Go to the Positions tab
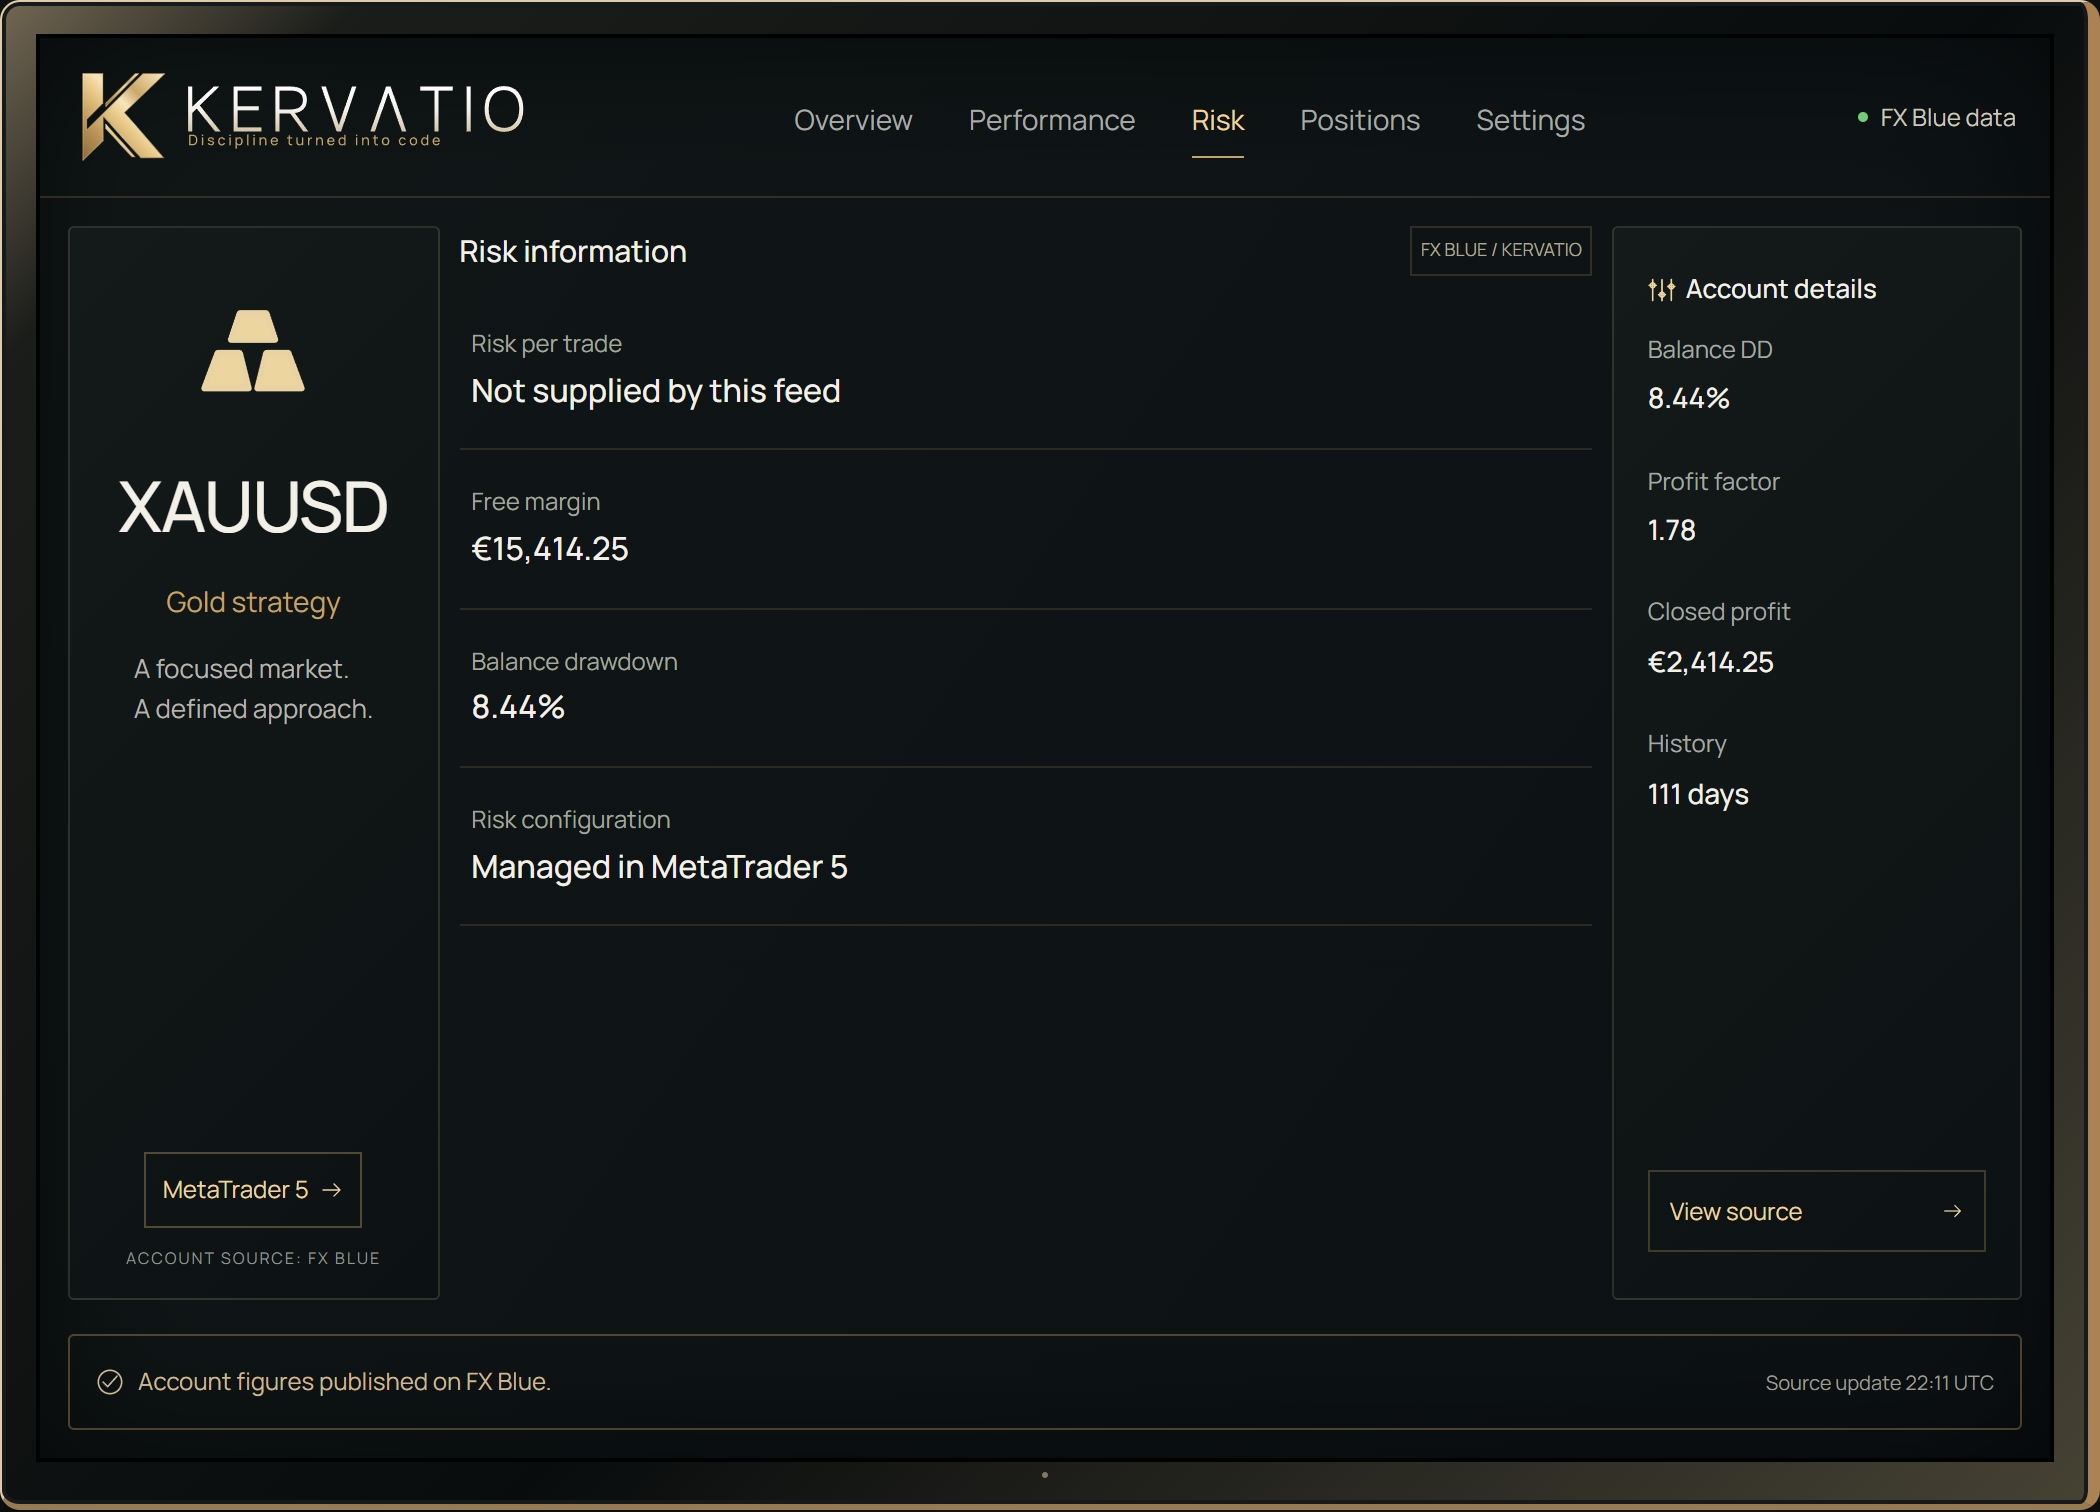Viewport: 2100px width, 1512px height. coord(1360,120)
